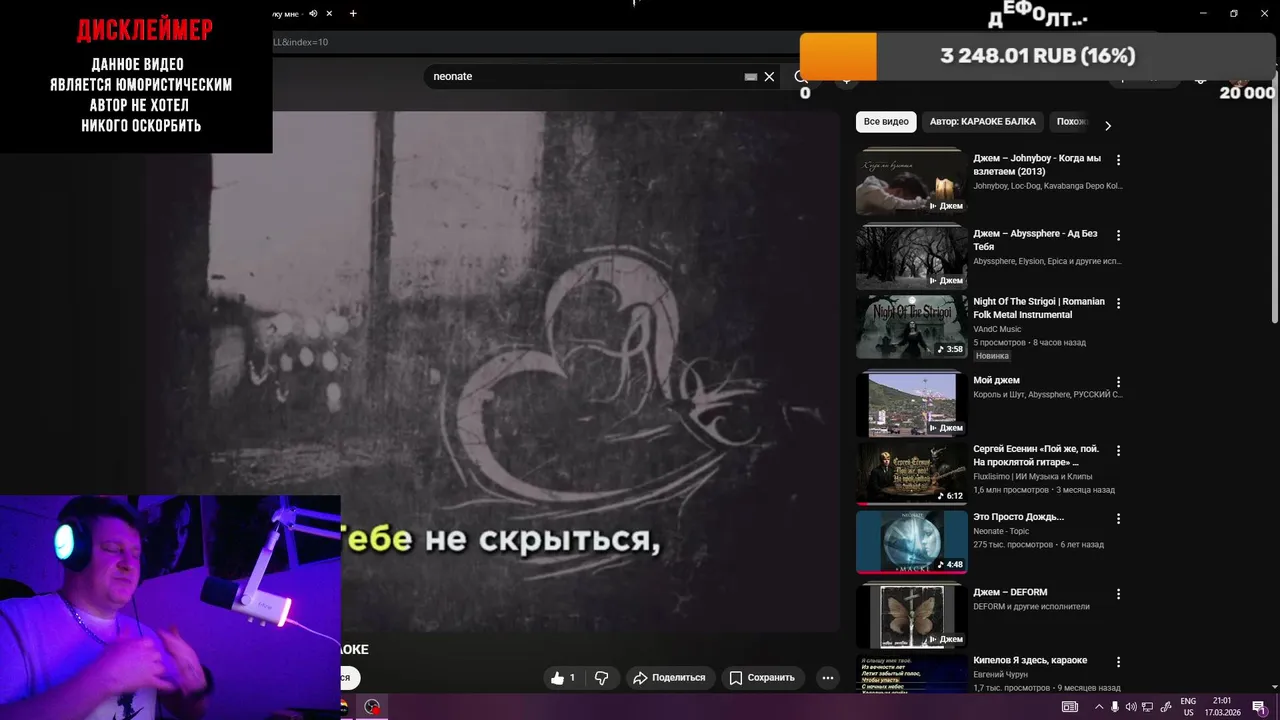This screenshot has height=720, width=1280.
Task: Switch ENG US input language
Action: pyautogui.click(x=1188, y=707)
